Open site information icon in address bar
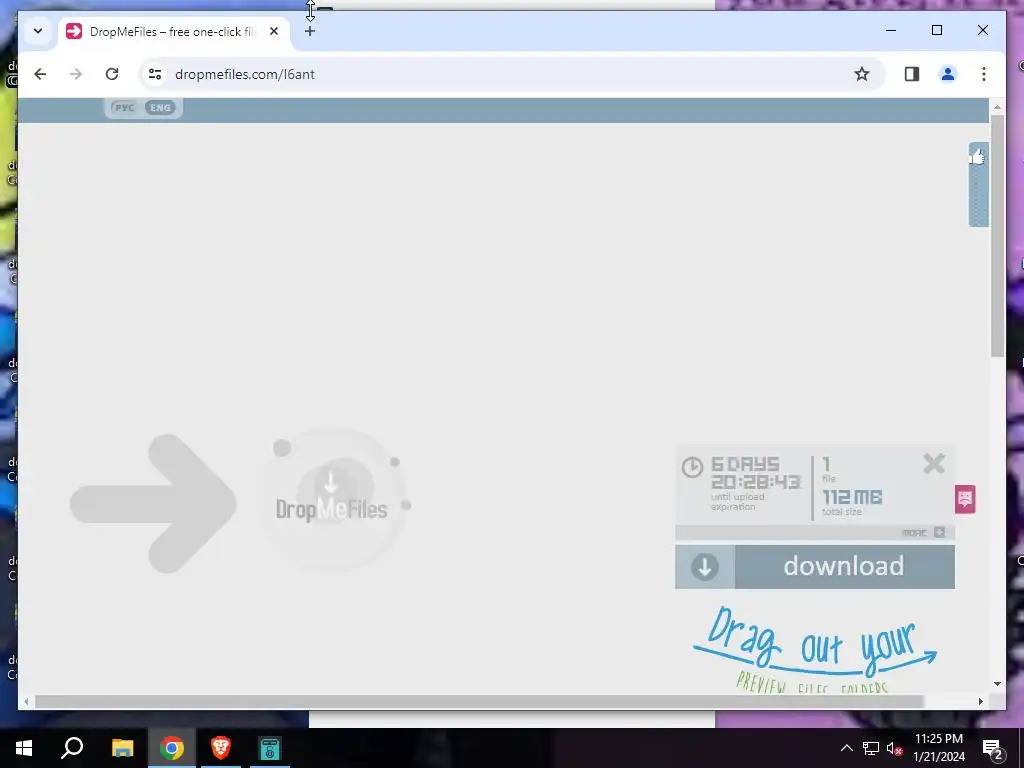Screen dimensions: 1024x768 tap(155, 74)
